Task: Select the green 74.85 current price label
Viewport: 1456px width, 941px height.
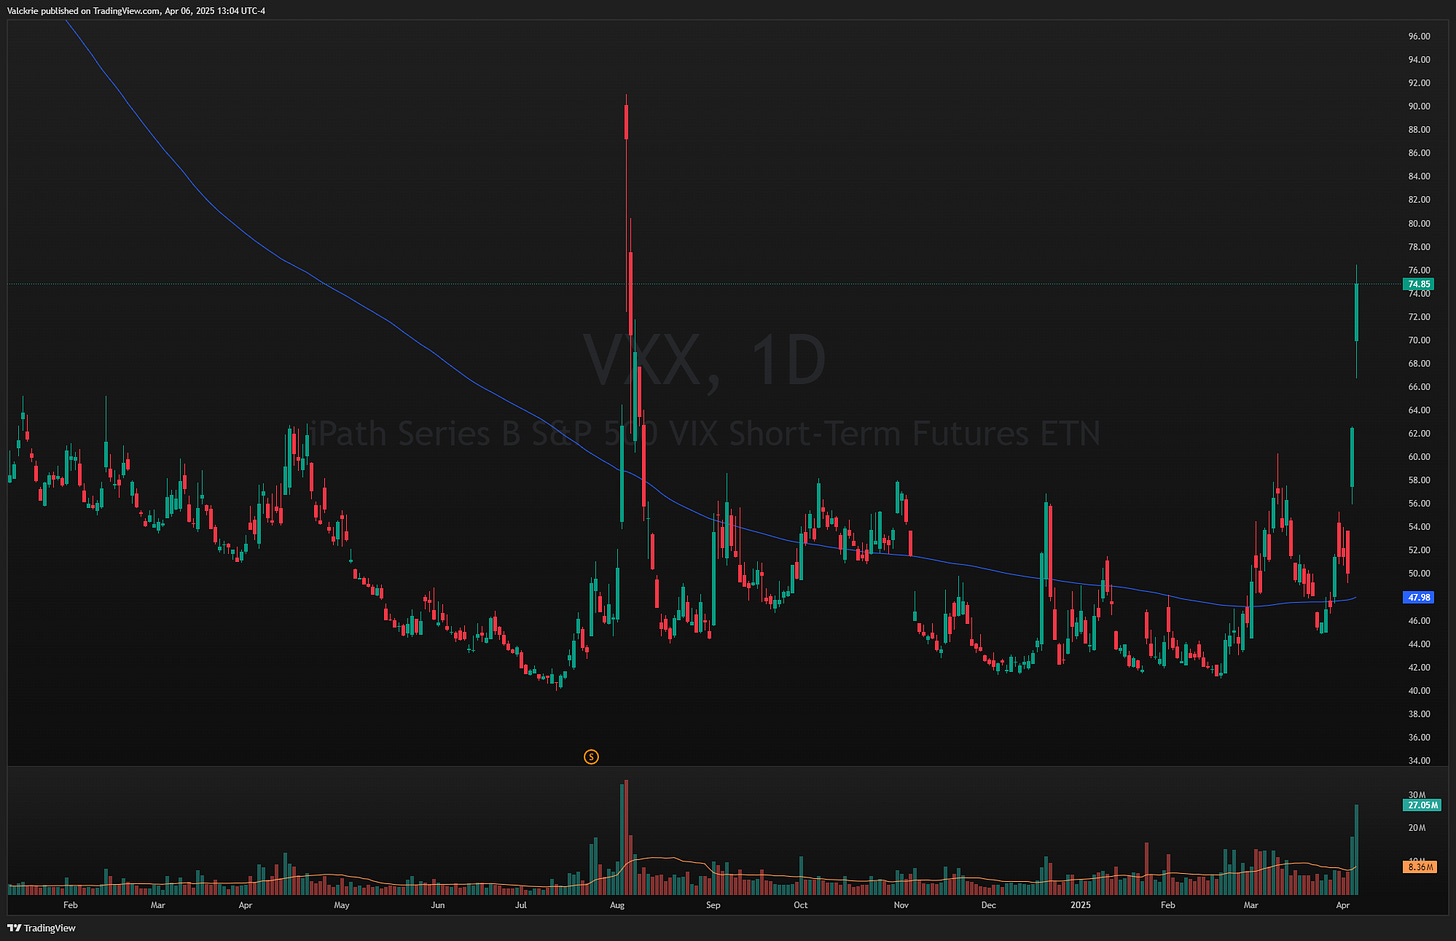Action: 1419,284
